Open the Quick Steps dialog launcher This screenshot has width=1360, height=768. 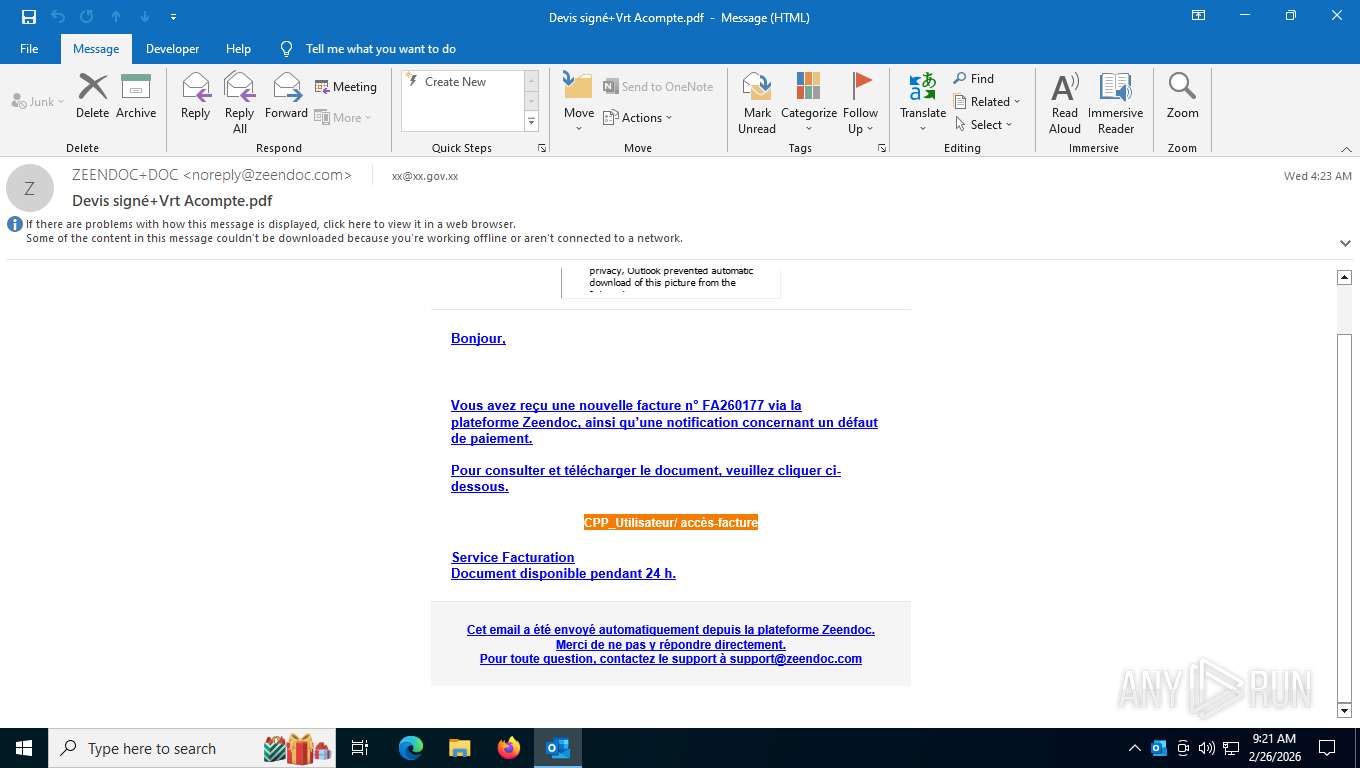coord(542,148)
